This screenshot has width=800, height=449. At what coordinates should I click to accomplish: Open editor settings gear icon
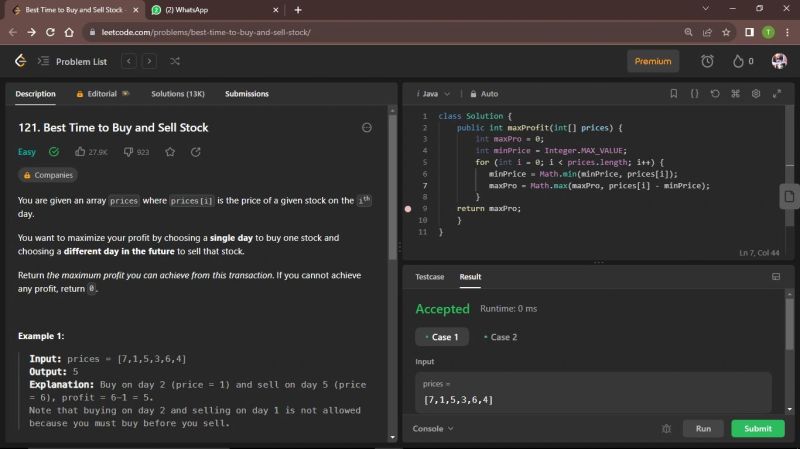755,94
